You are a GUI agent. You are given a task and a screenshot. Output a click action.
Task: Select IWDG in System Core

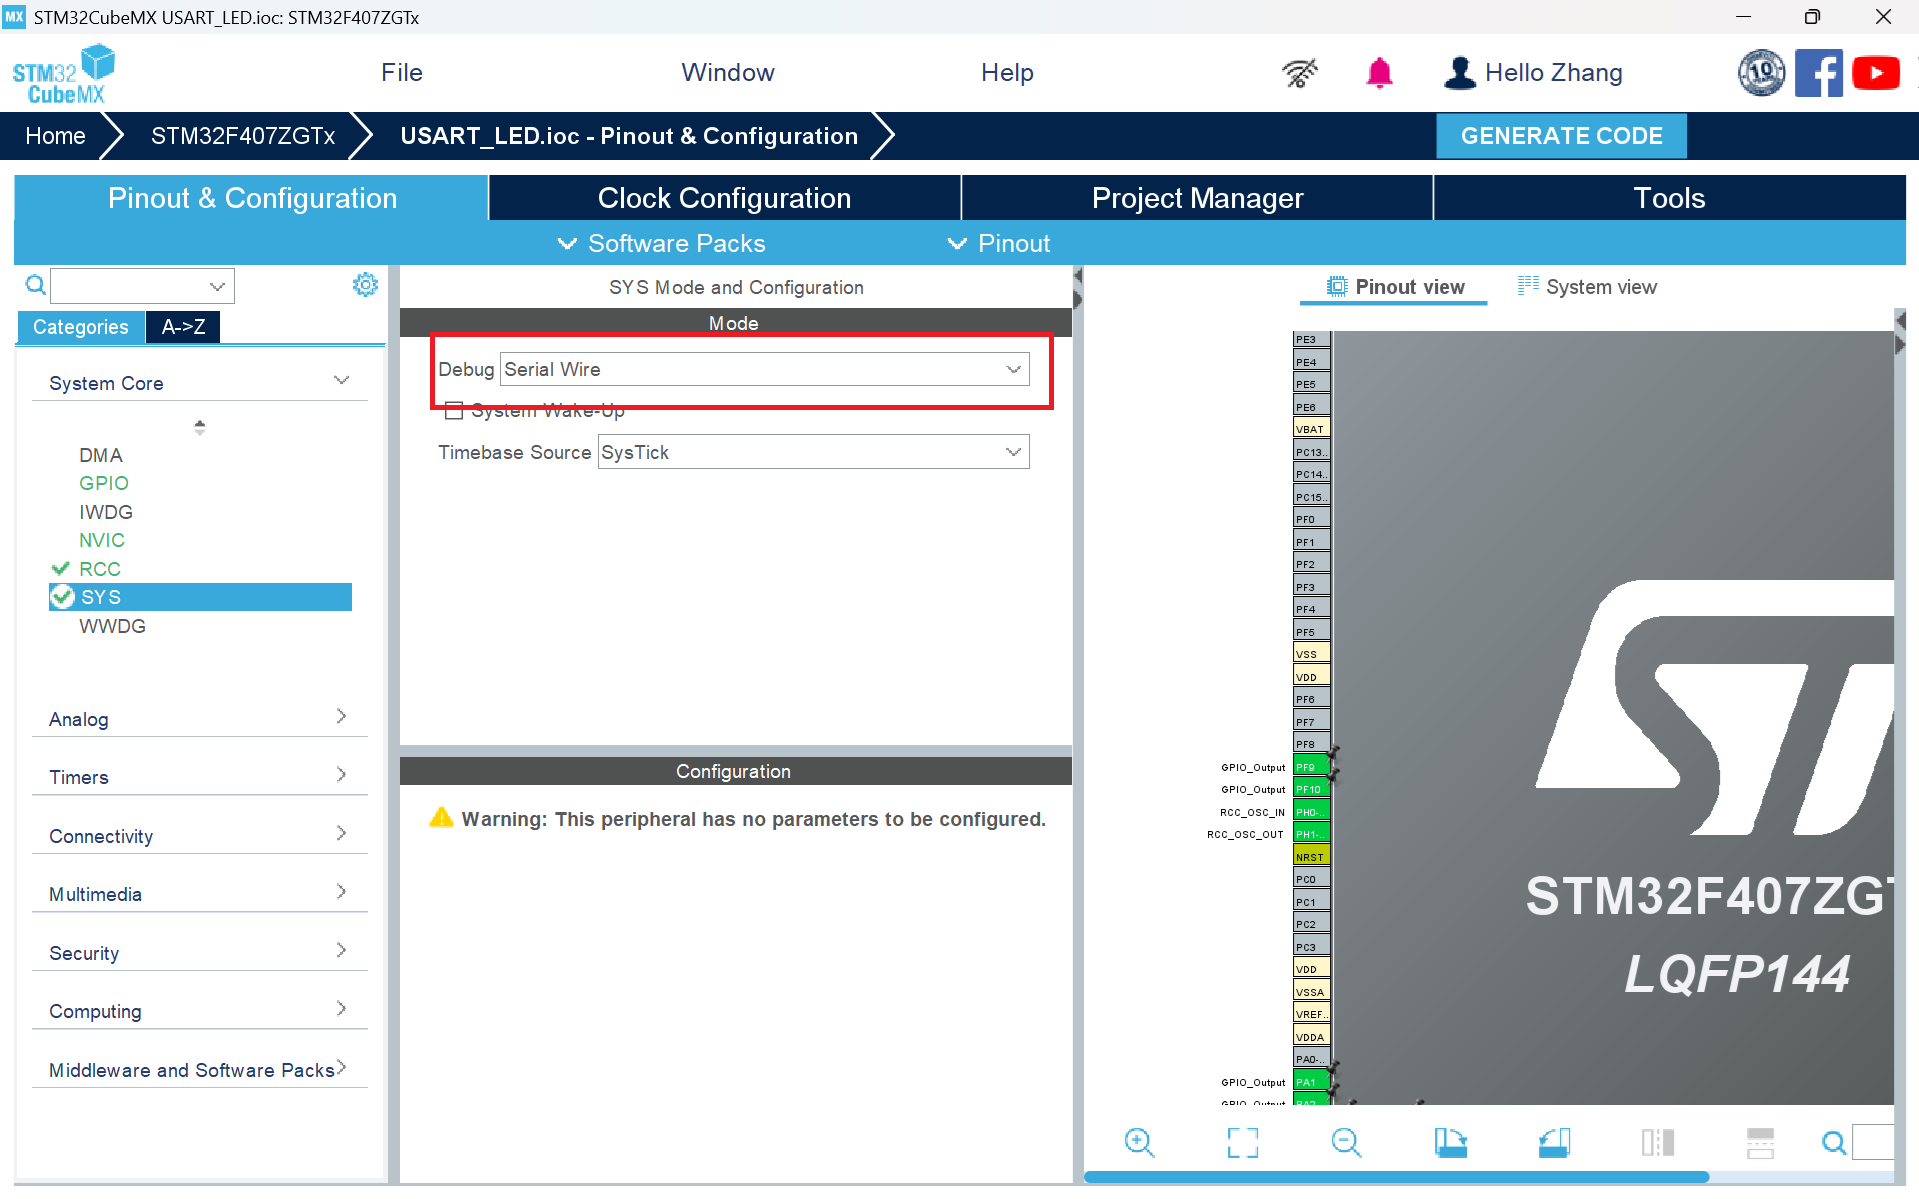[x=106, y=512]
